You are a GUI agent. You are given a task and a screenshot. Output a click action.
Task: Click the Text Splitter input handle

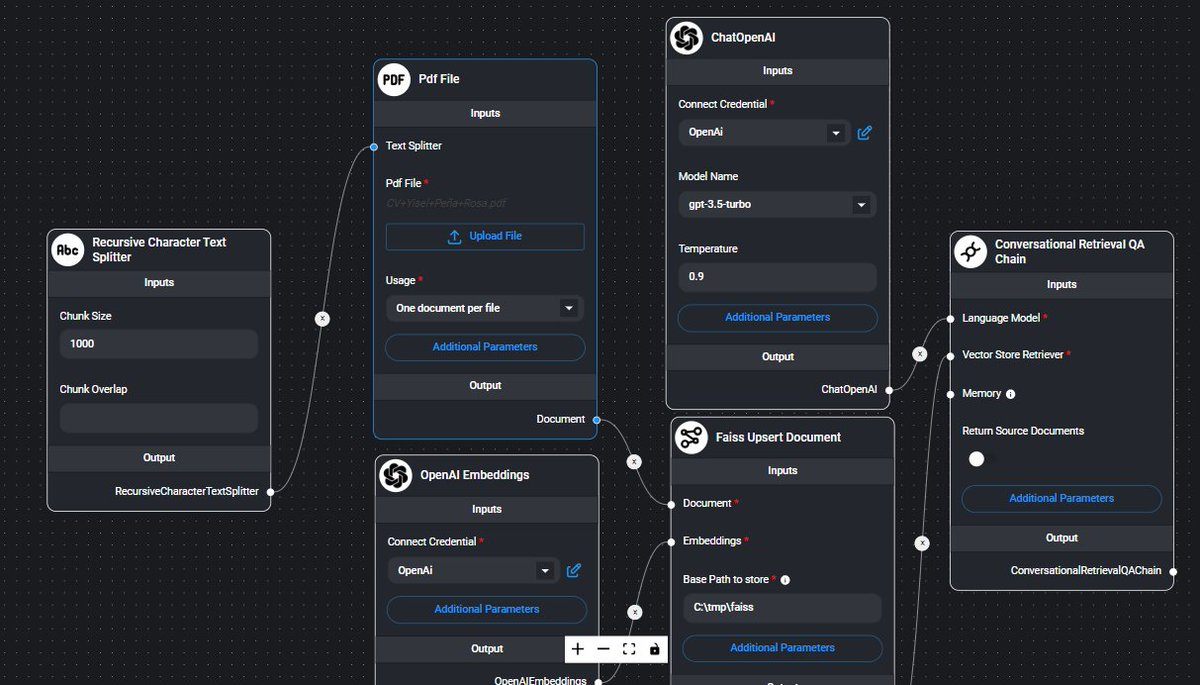point(374,146)
